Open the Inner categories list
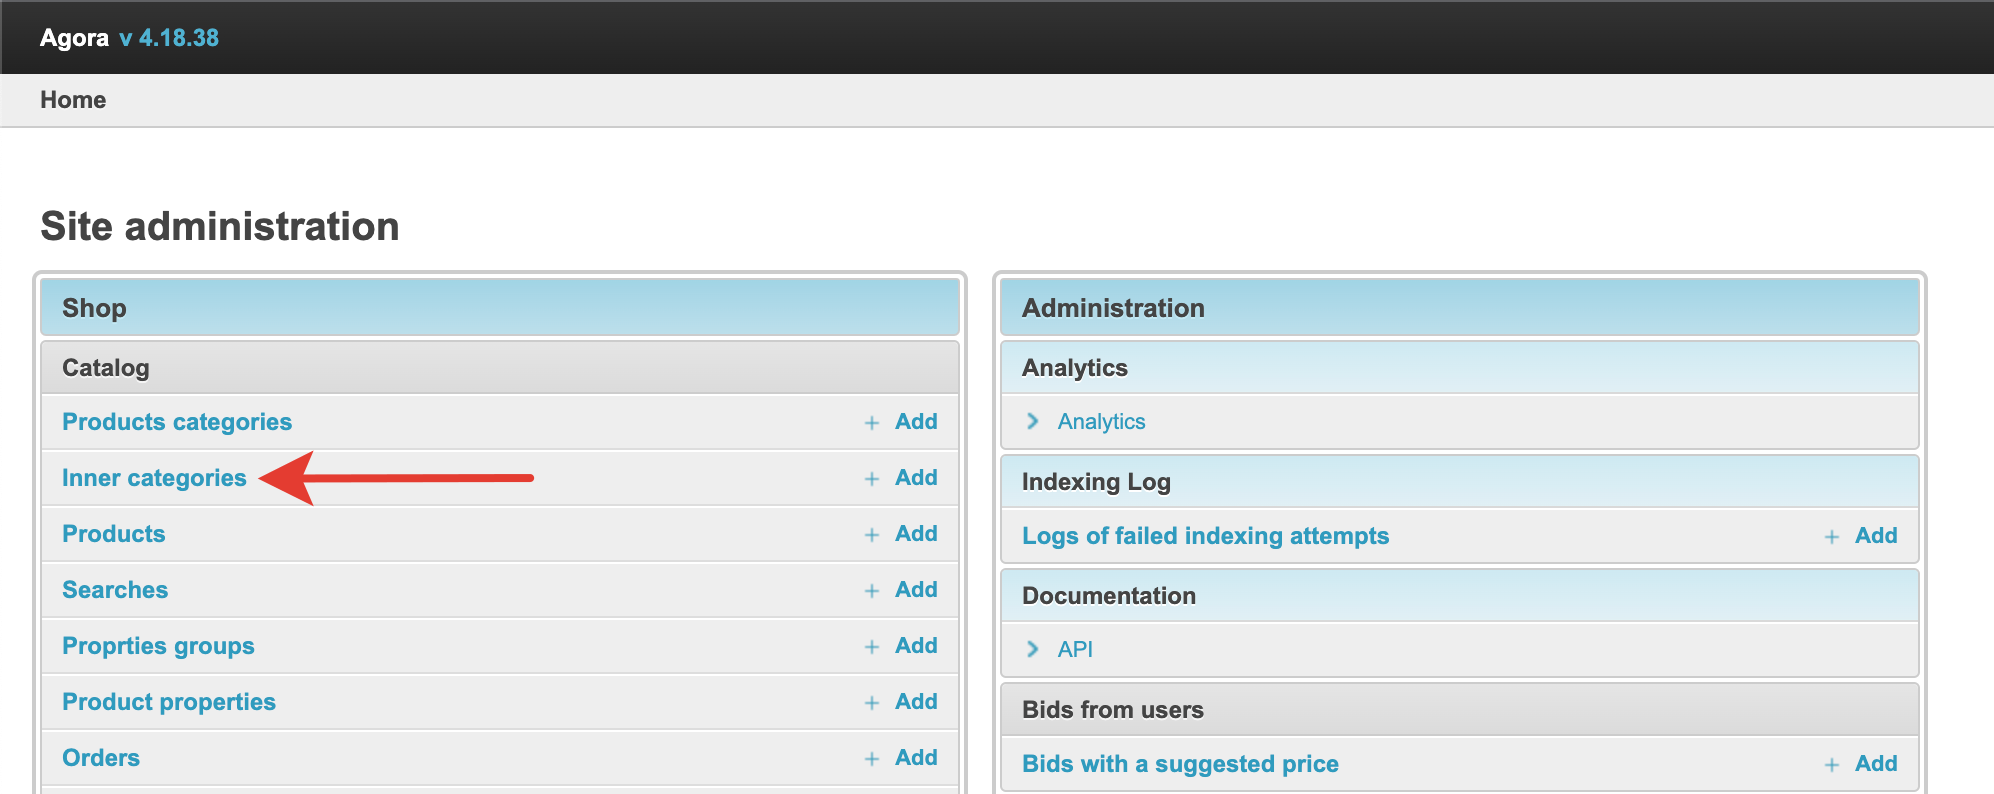This screenshot has width=1994, height=794. coord(154,478)
